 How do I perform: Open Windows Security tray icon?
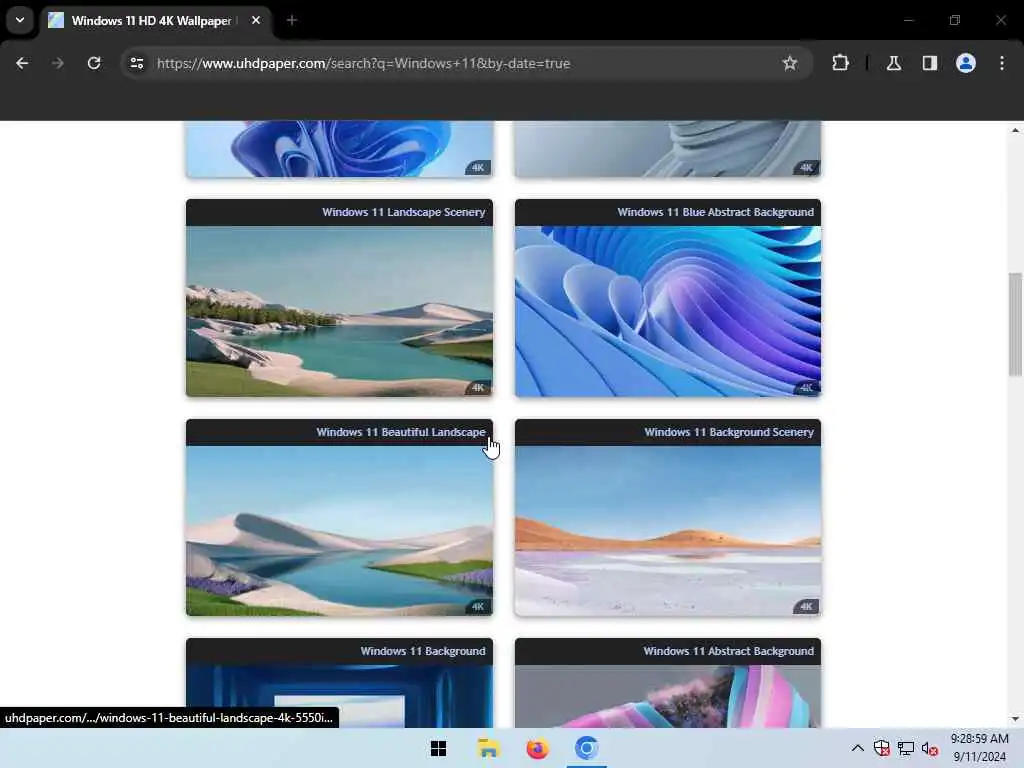point(882,748)
